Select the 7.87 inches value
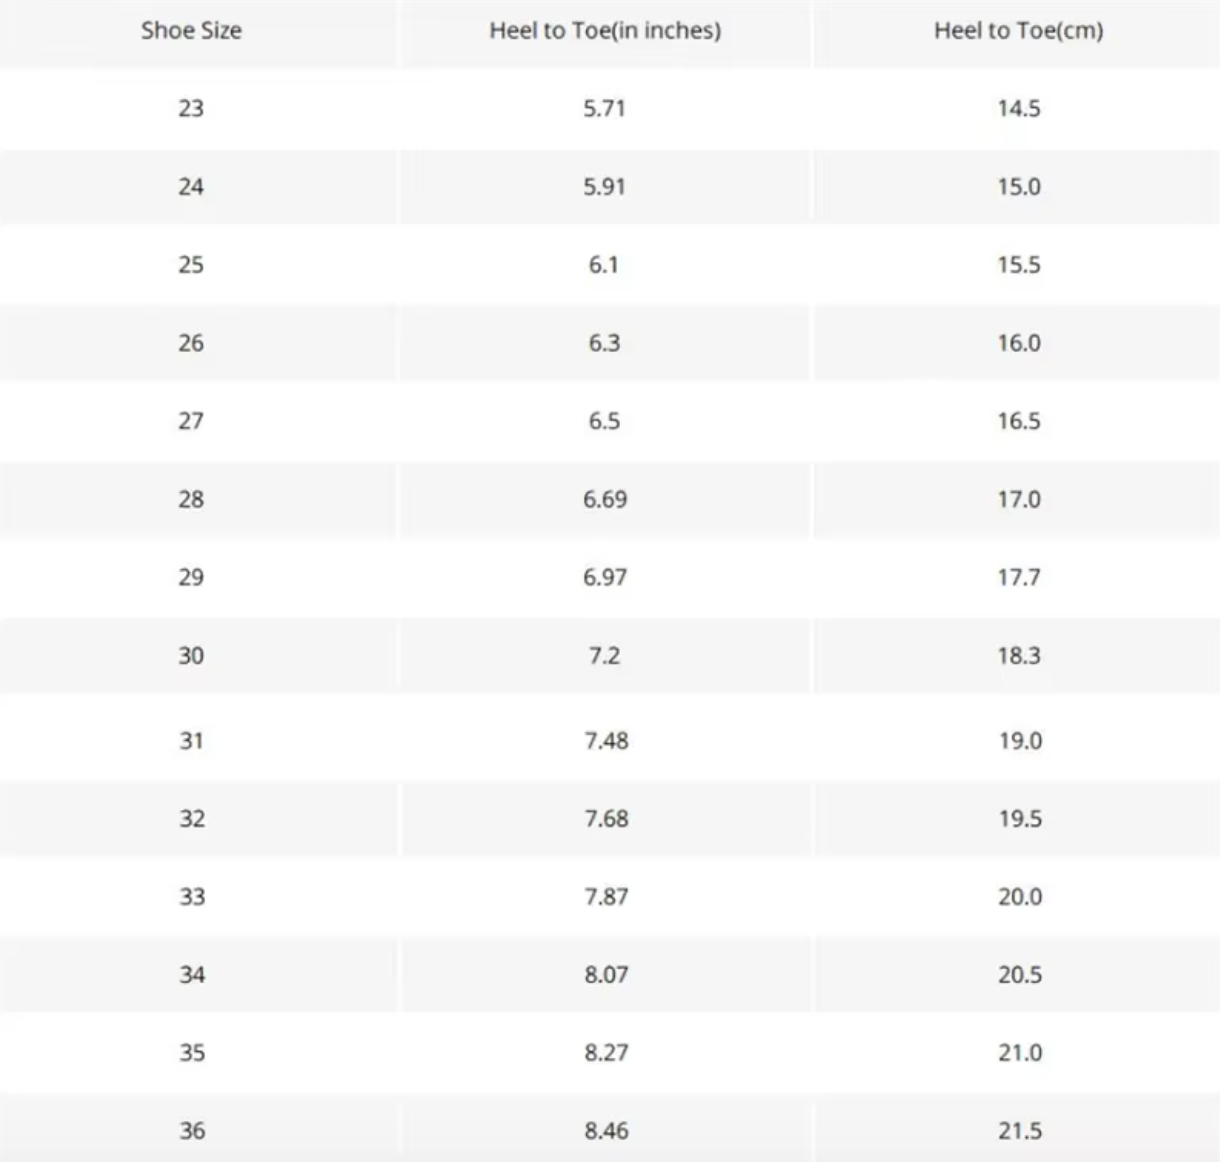This screenshot has width=1220, height=1162. point(606,897)
